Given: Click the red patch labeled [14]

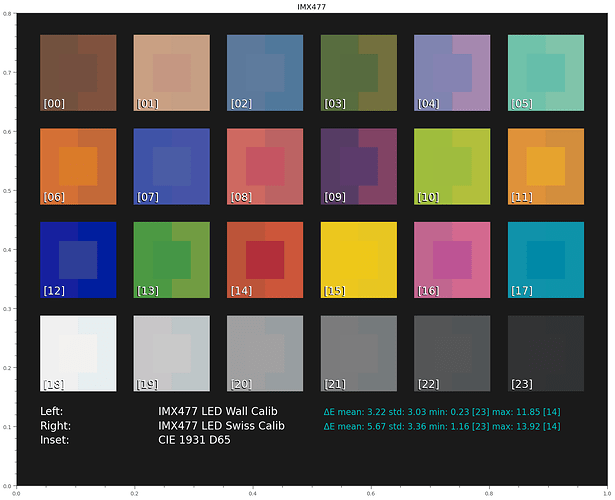Looking at the screenshot, I should click(265, 260).
